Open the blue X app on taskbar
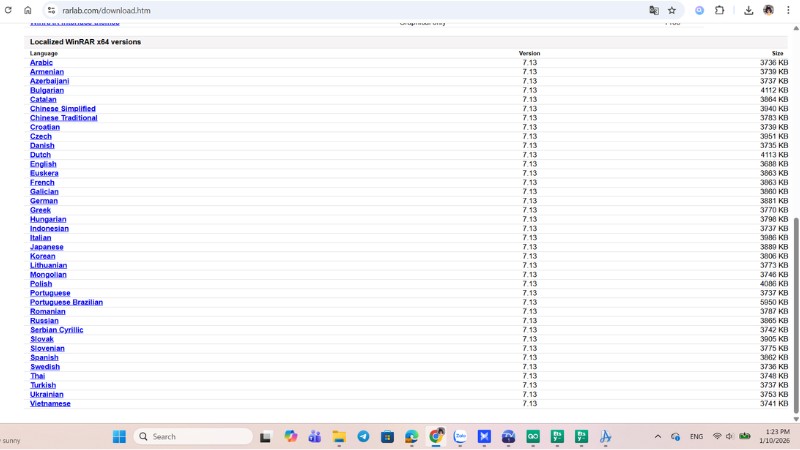This screenshot has height=450, width=800. 484,437
